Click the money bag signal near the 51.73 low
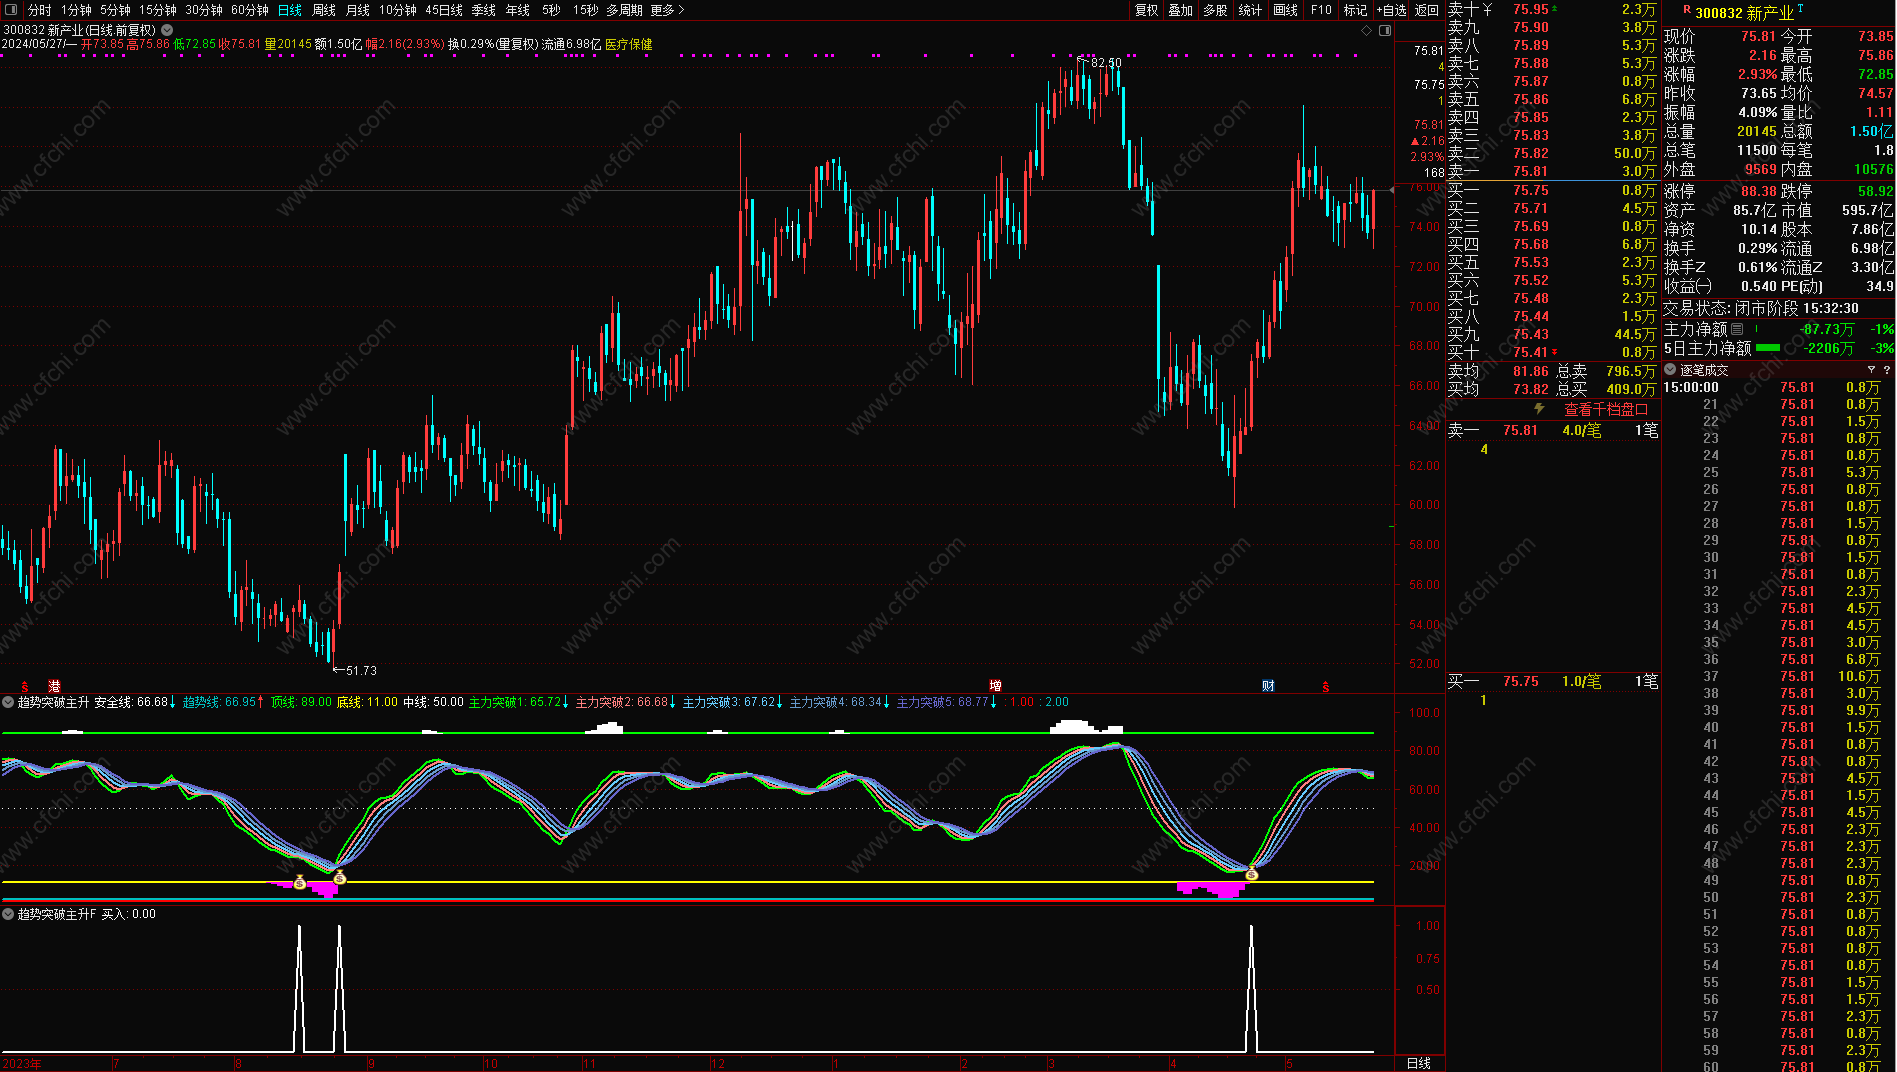 (340, 878)
